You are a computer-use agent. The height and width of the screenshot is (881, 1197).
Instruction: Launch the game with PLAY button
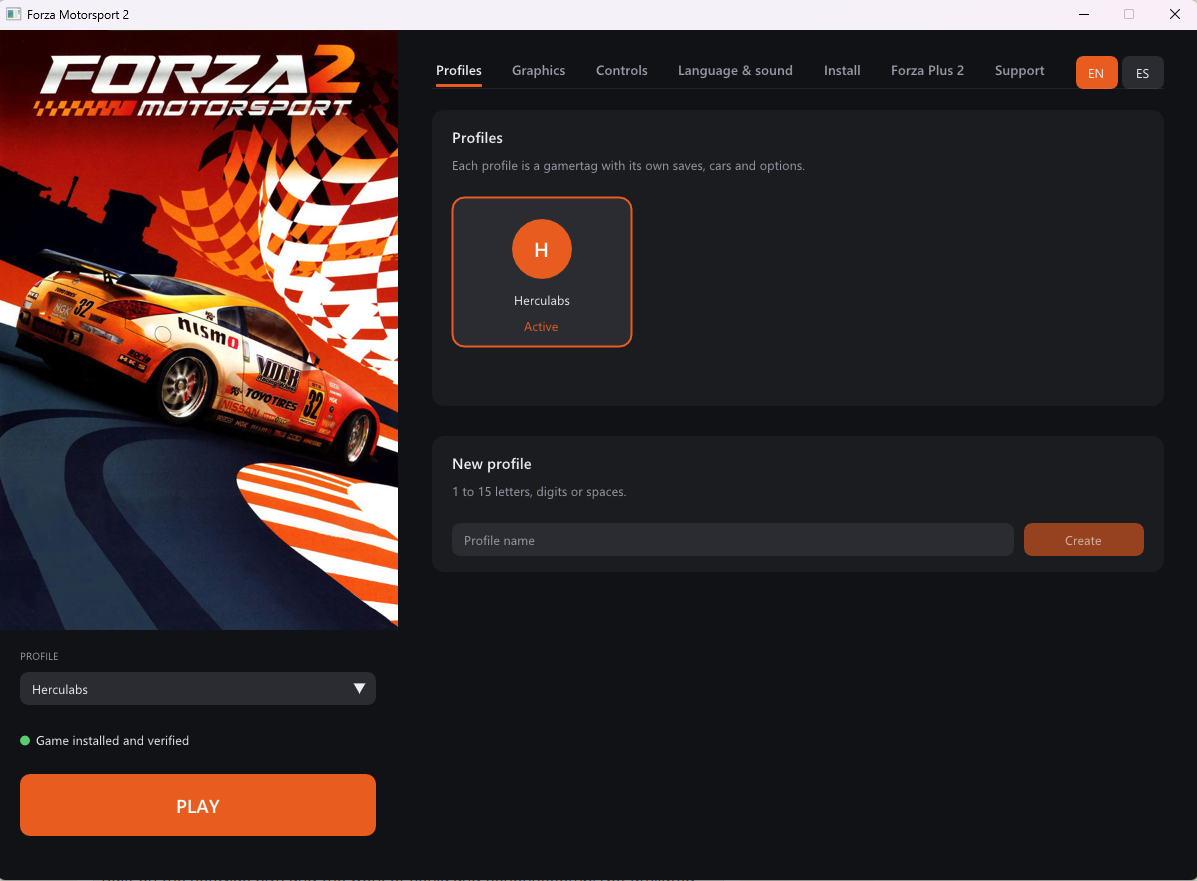198,805
